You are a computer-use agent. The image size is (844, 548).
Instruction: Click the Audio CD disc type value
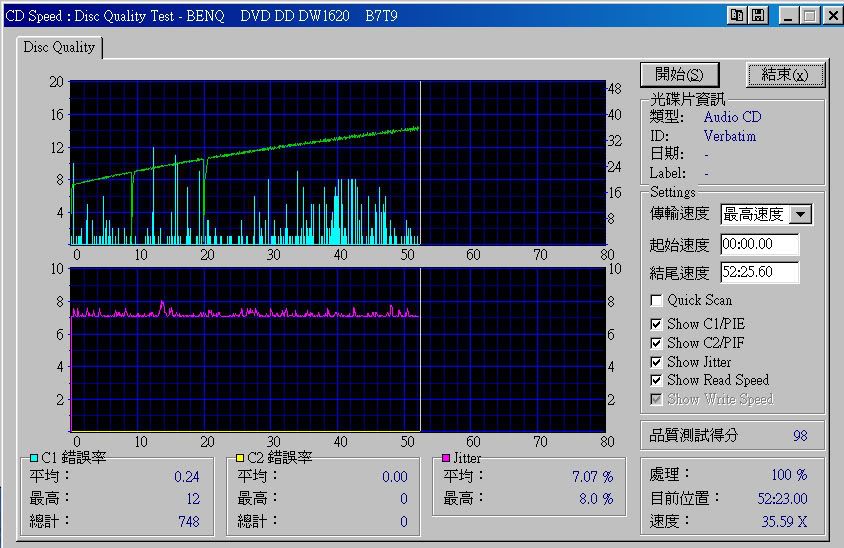[x=733, y=117]
